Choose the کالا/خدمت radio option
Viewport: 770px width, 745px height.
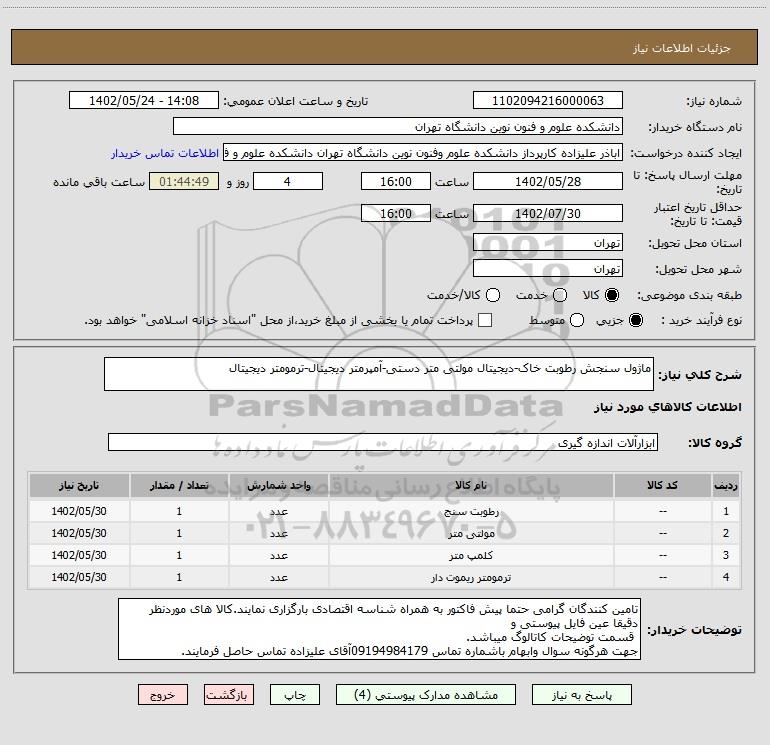coord(490,295)
